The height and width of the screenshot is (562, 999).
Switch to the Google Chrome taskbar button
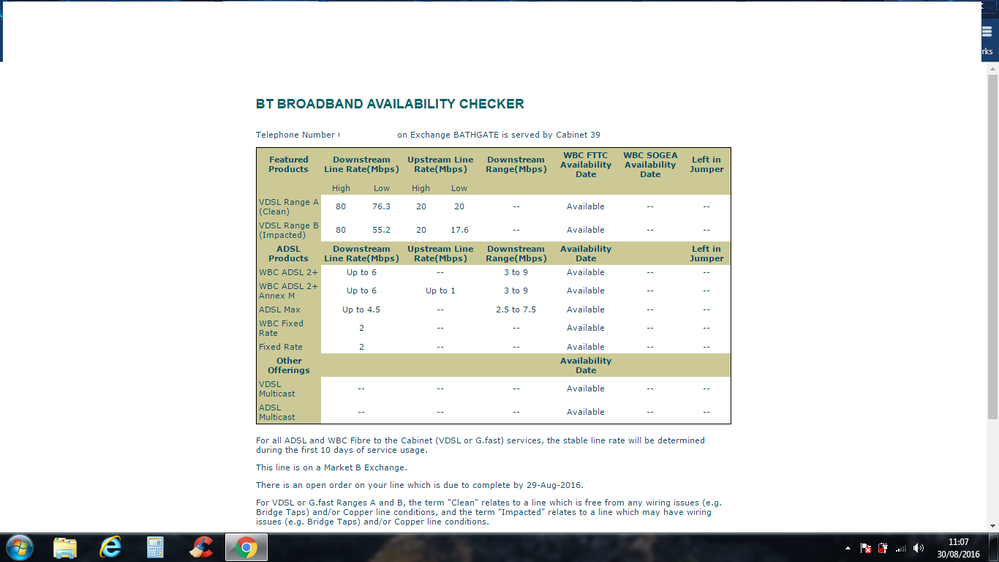click(246, 548)
